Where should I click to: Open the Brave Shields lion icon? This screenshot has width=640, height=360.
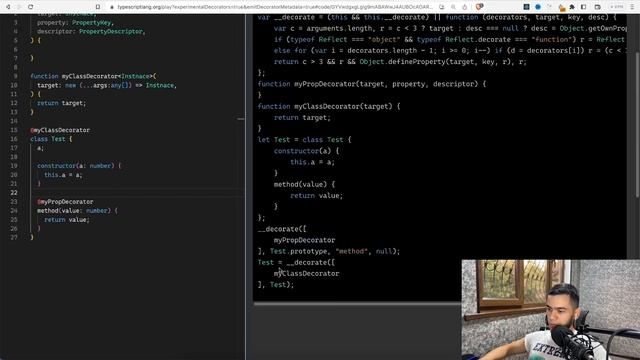click(x=480, y=7)
